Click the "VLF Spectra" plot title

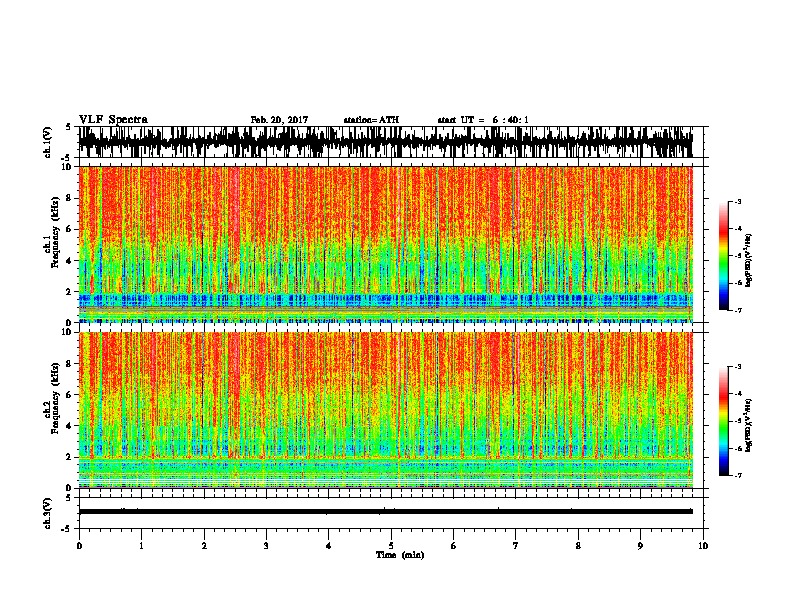pyautogui.click(x=113, y=120)
